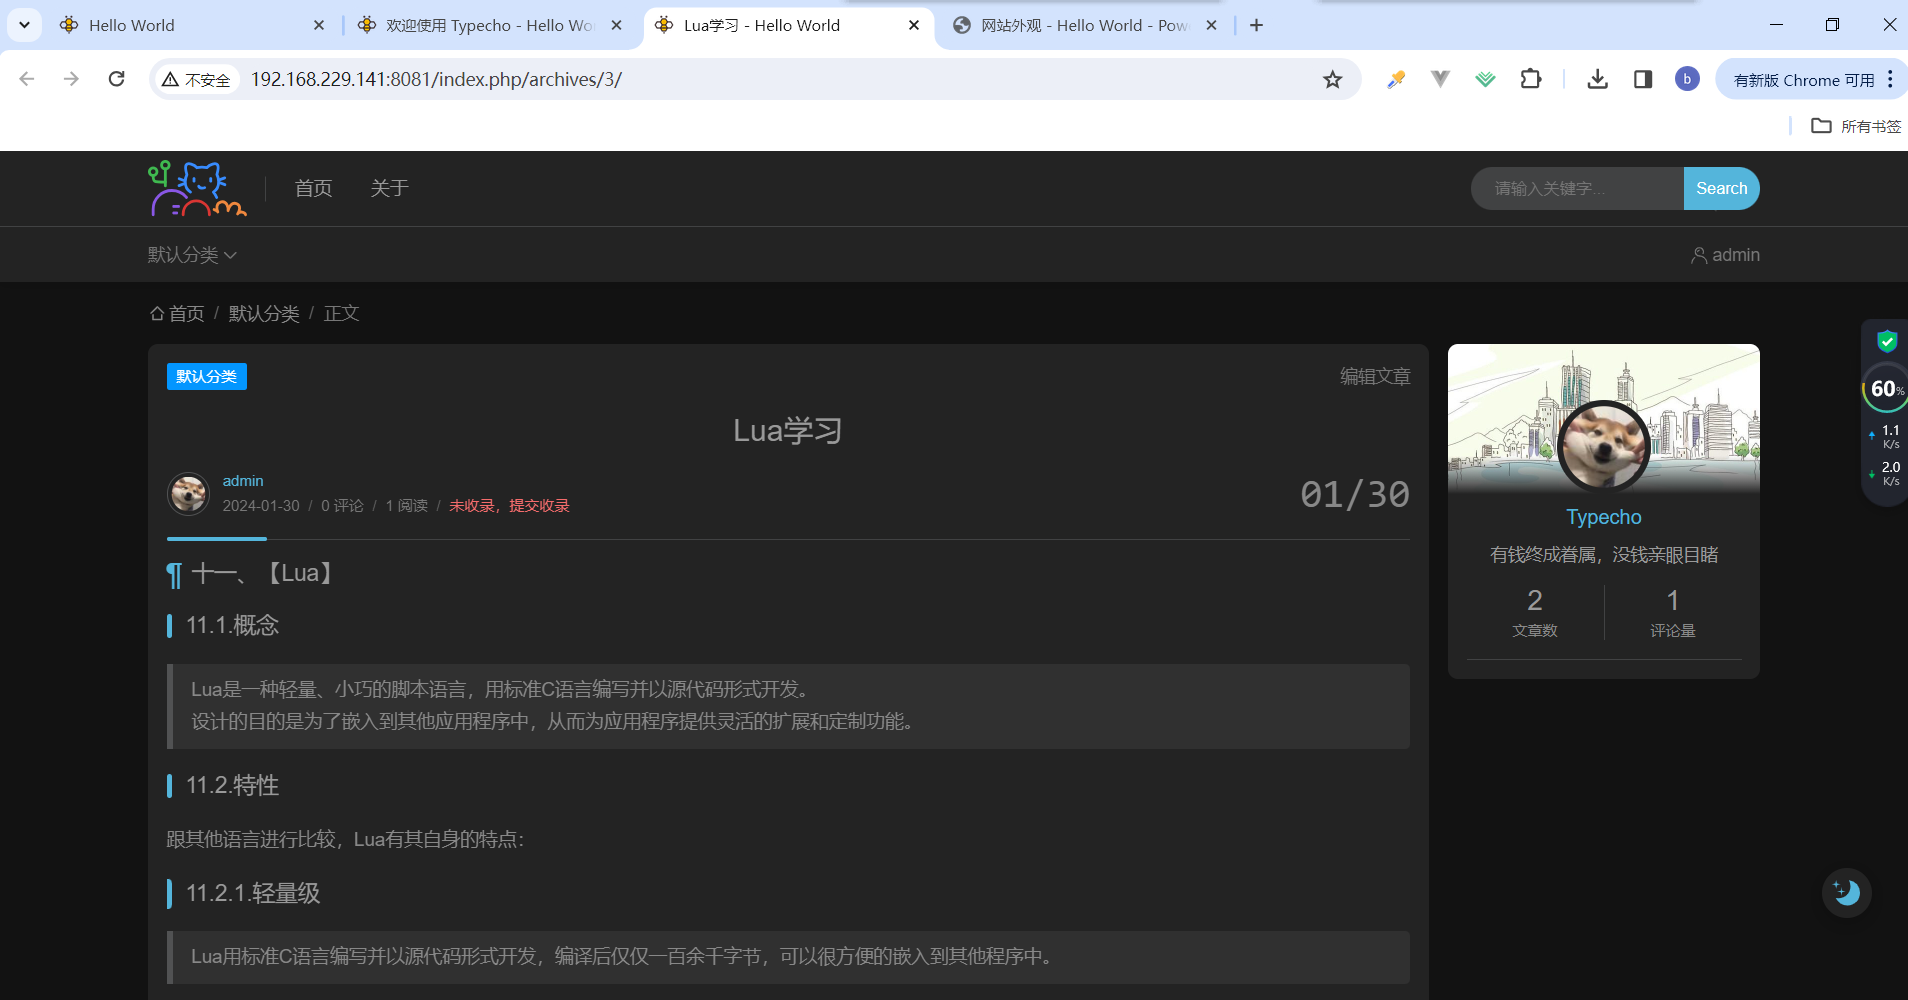Open a new browser tab

[1256, 25]
